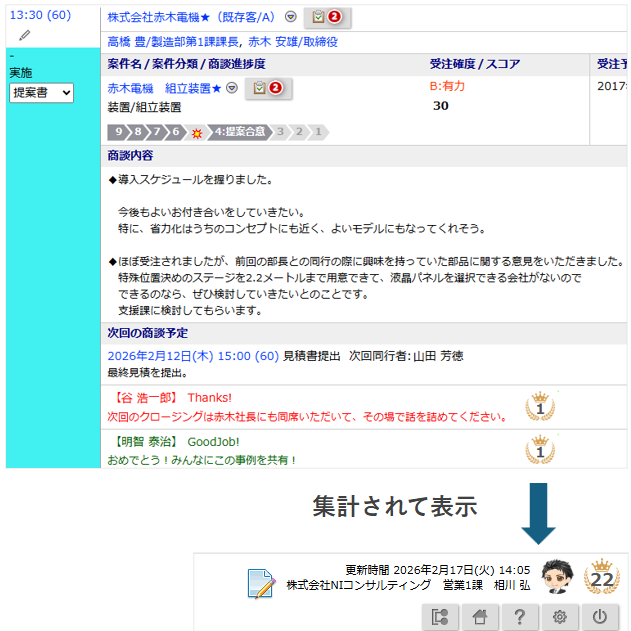Open the settings gear button

(x=560, y=616)
